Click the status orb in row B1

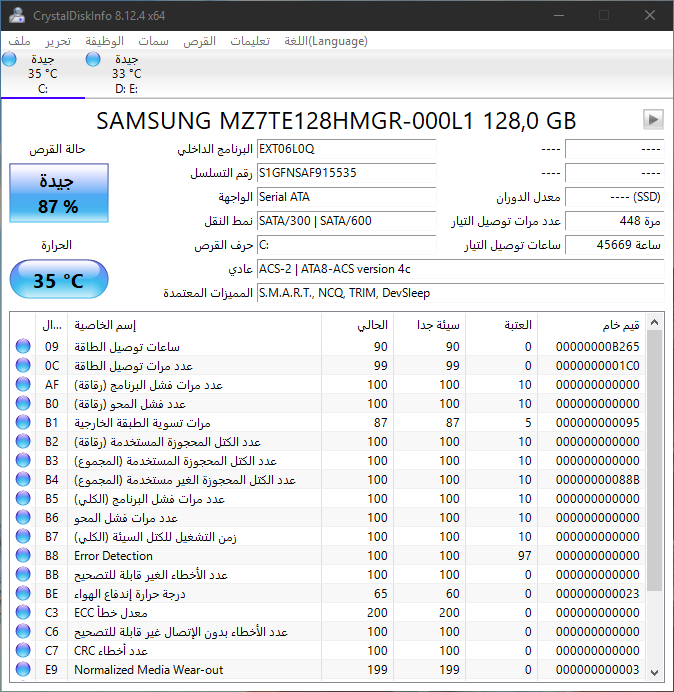23,422
